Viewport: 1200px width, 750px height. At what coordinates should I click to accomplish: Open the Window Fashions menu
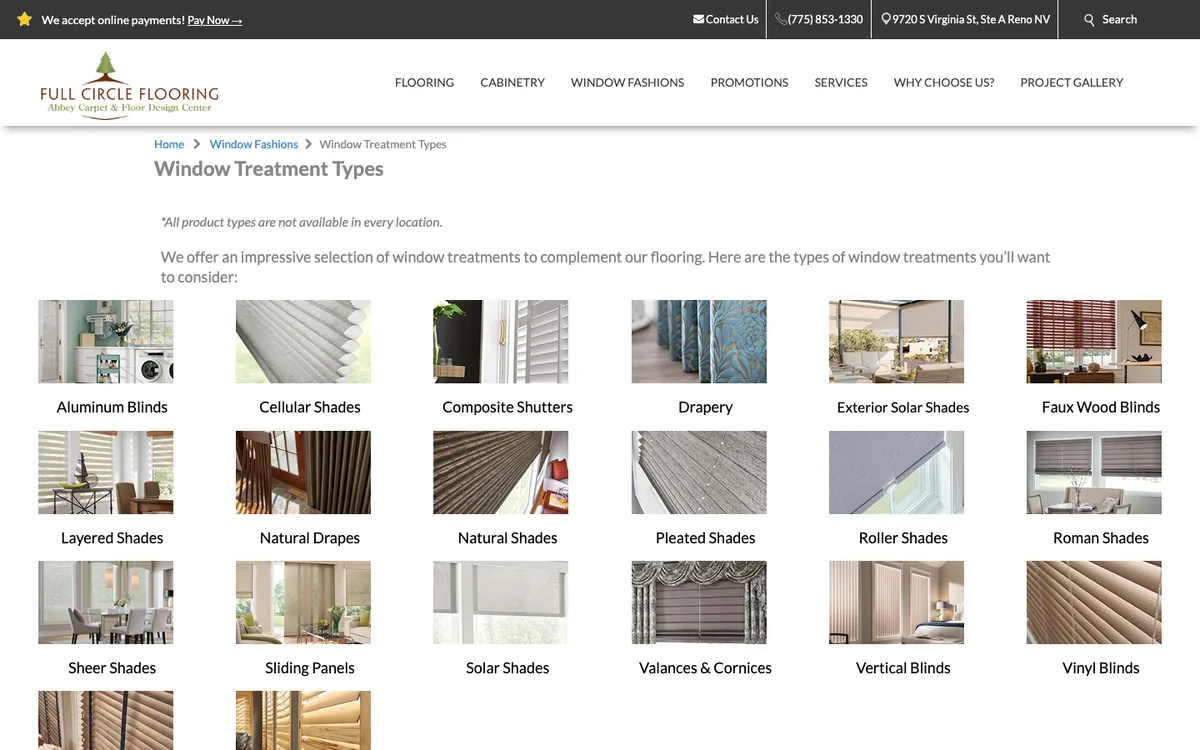(x=627, y=83)
